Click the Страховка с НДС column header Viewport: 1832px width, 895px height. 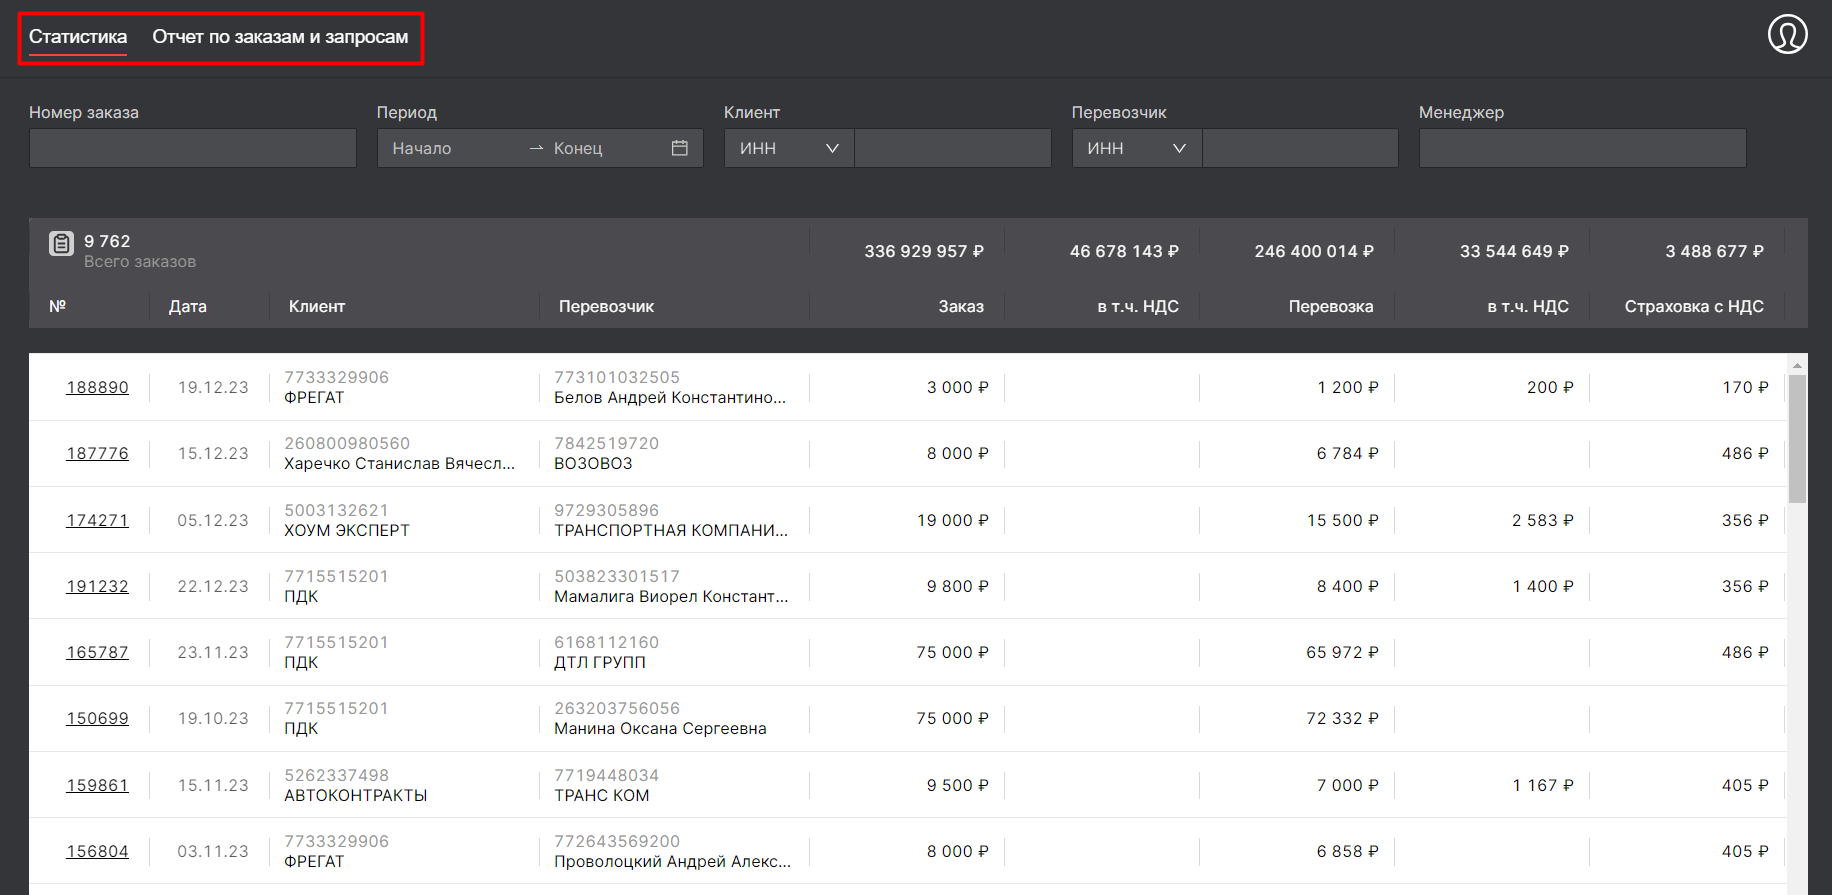pos(1694,306)
